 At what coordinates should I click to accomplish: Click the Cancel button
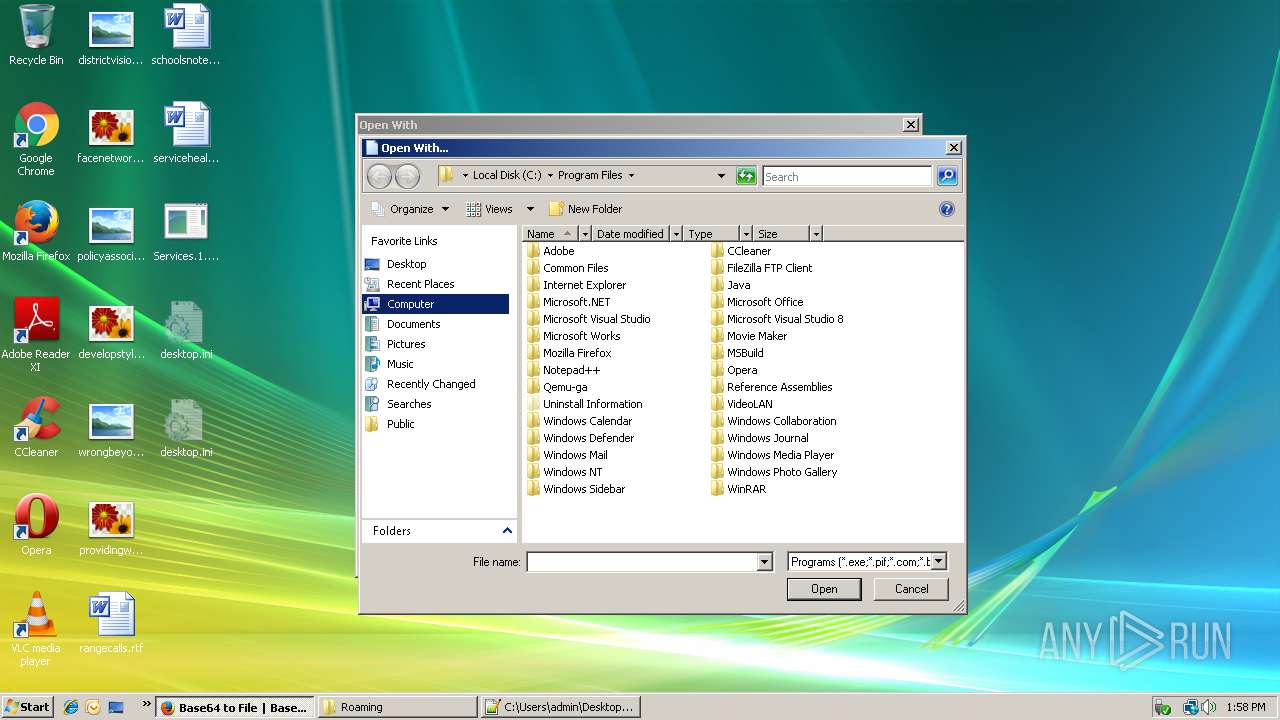(x=911, y=589)
